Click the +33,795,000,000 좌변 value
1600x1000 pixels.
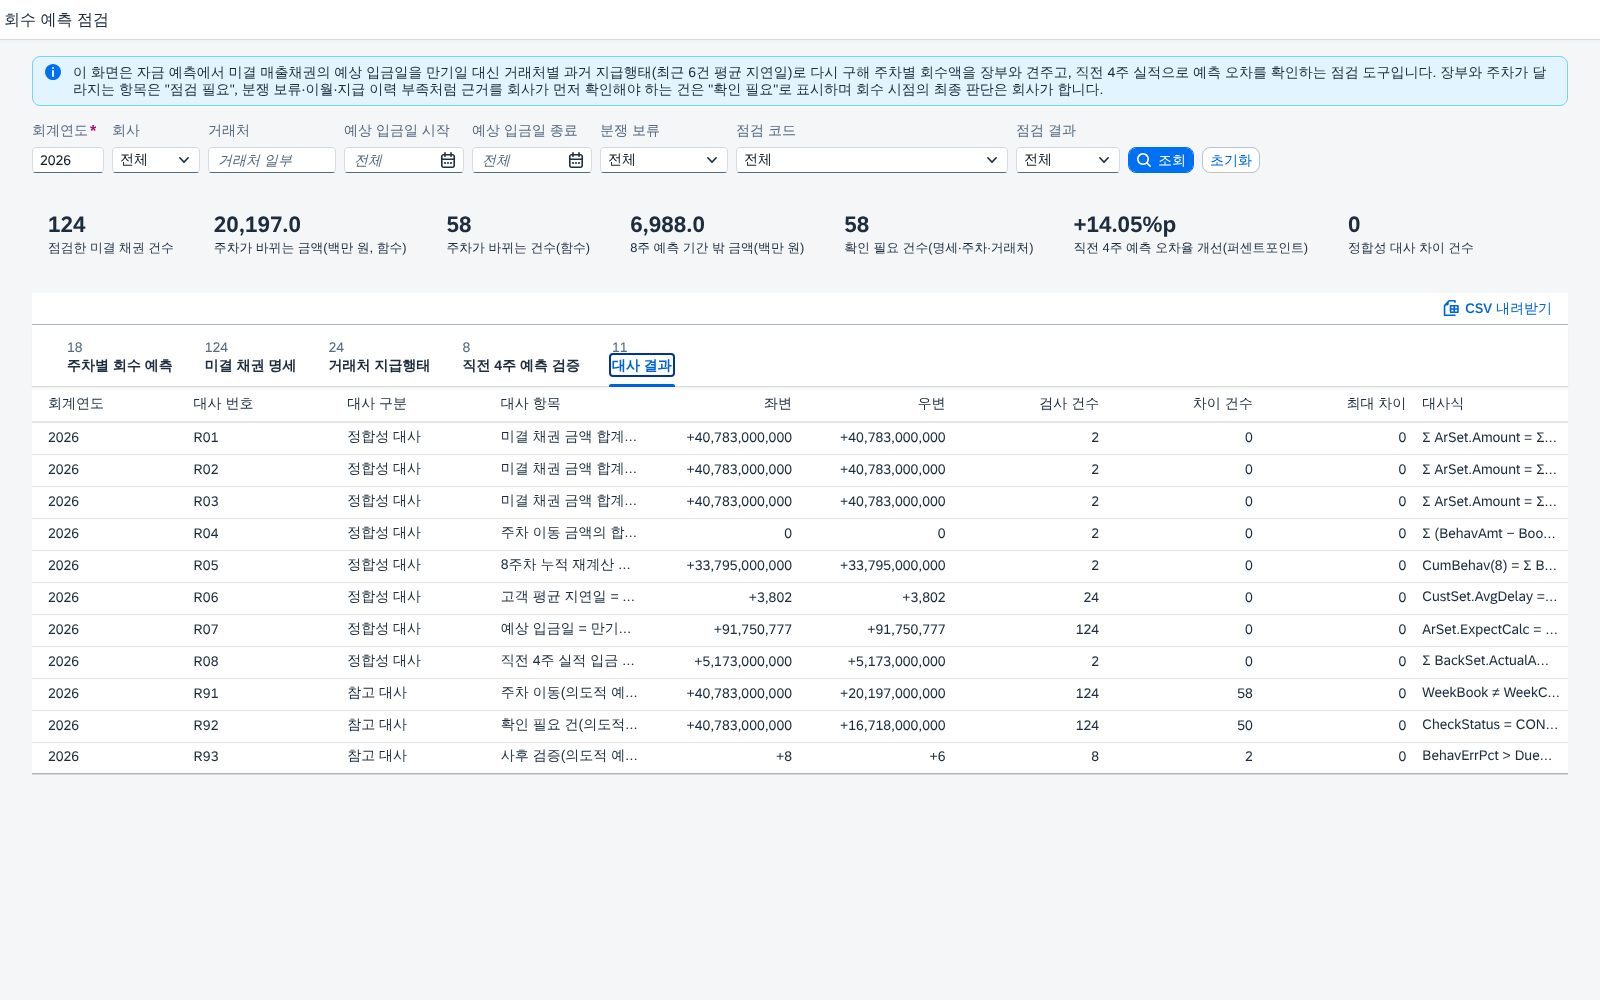pyautogui.click(x=739, y=565)
